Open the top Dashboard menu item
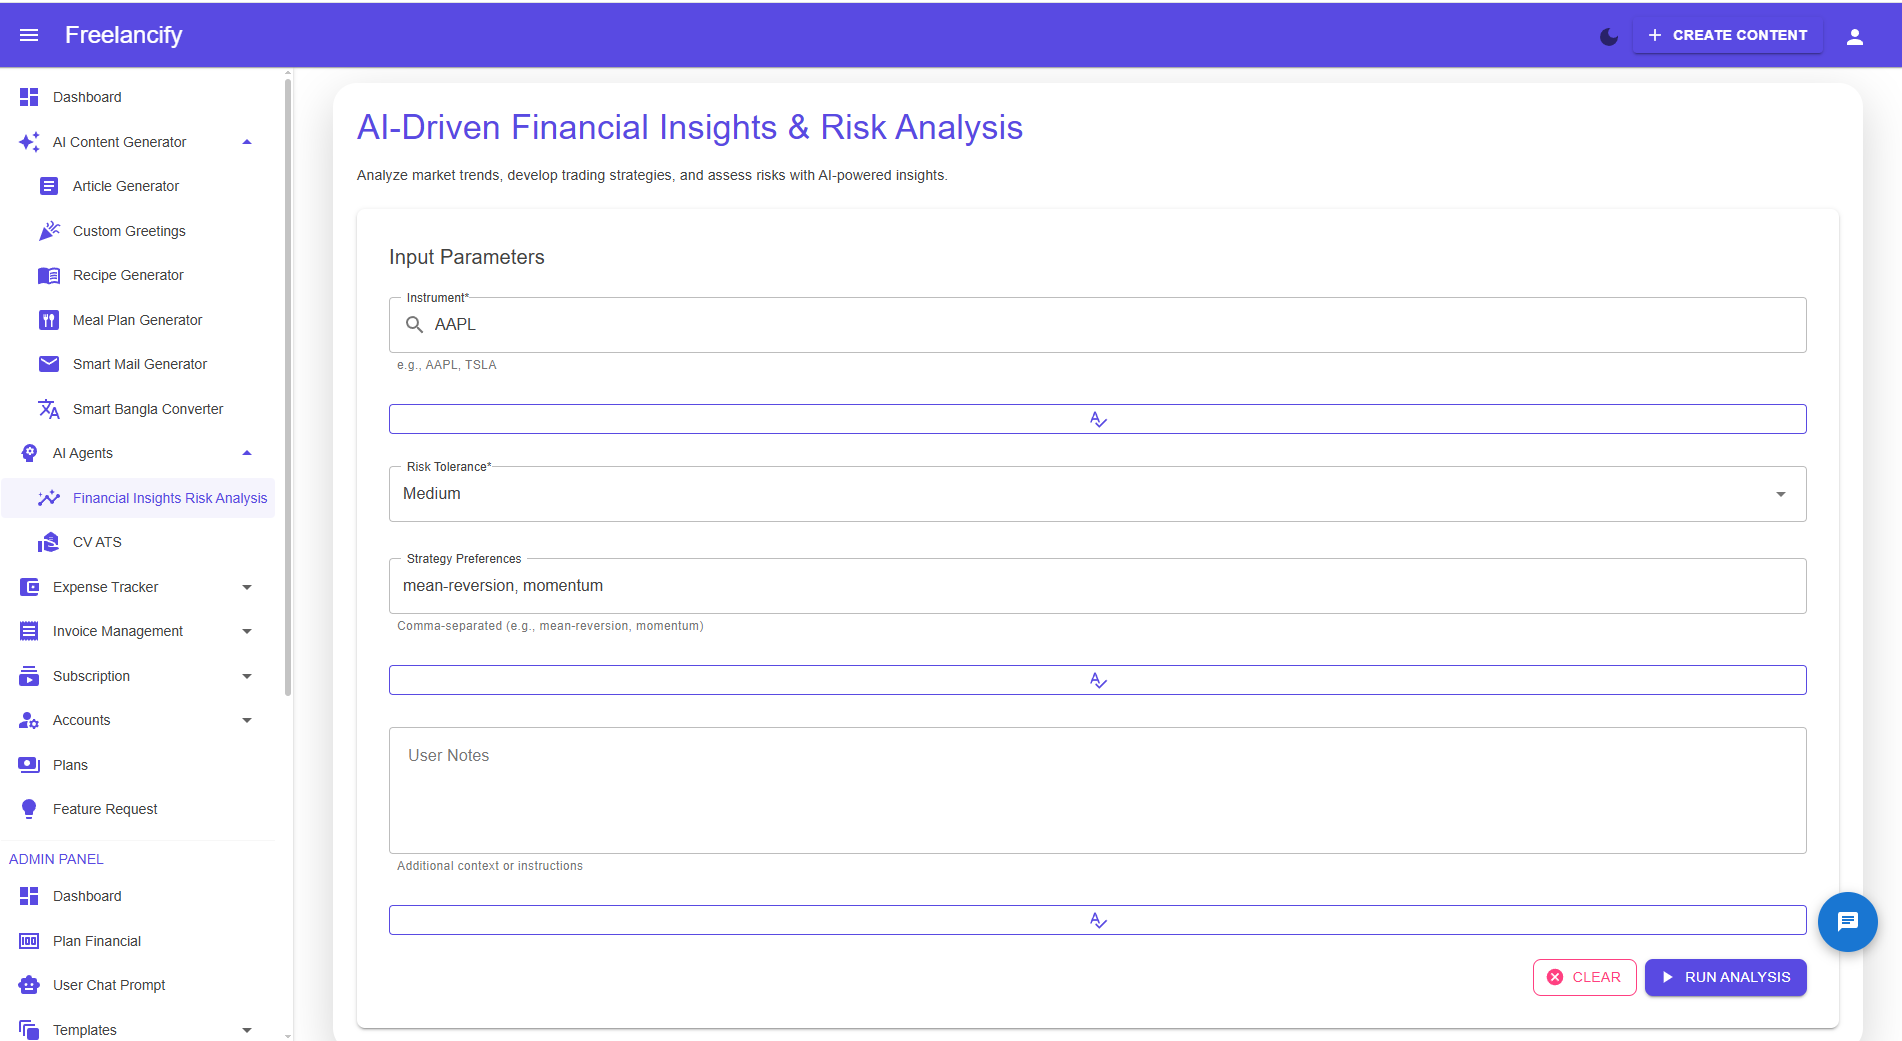The image size is (1902, 1041). point(138,97)
